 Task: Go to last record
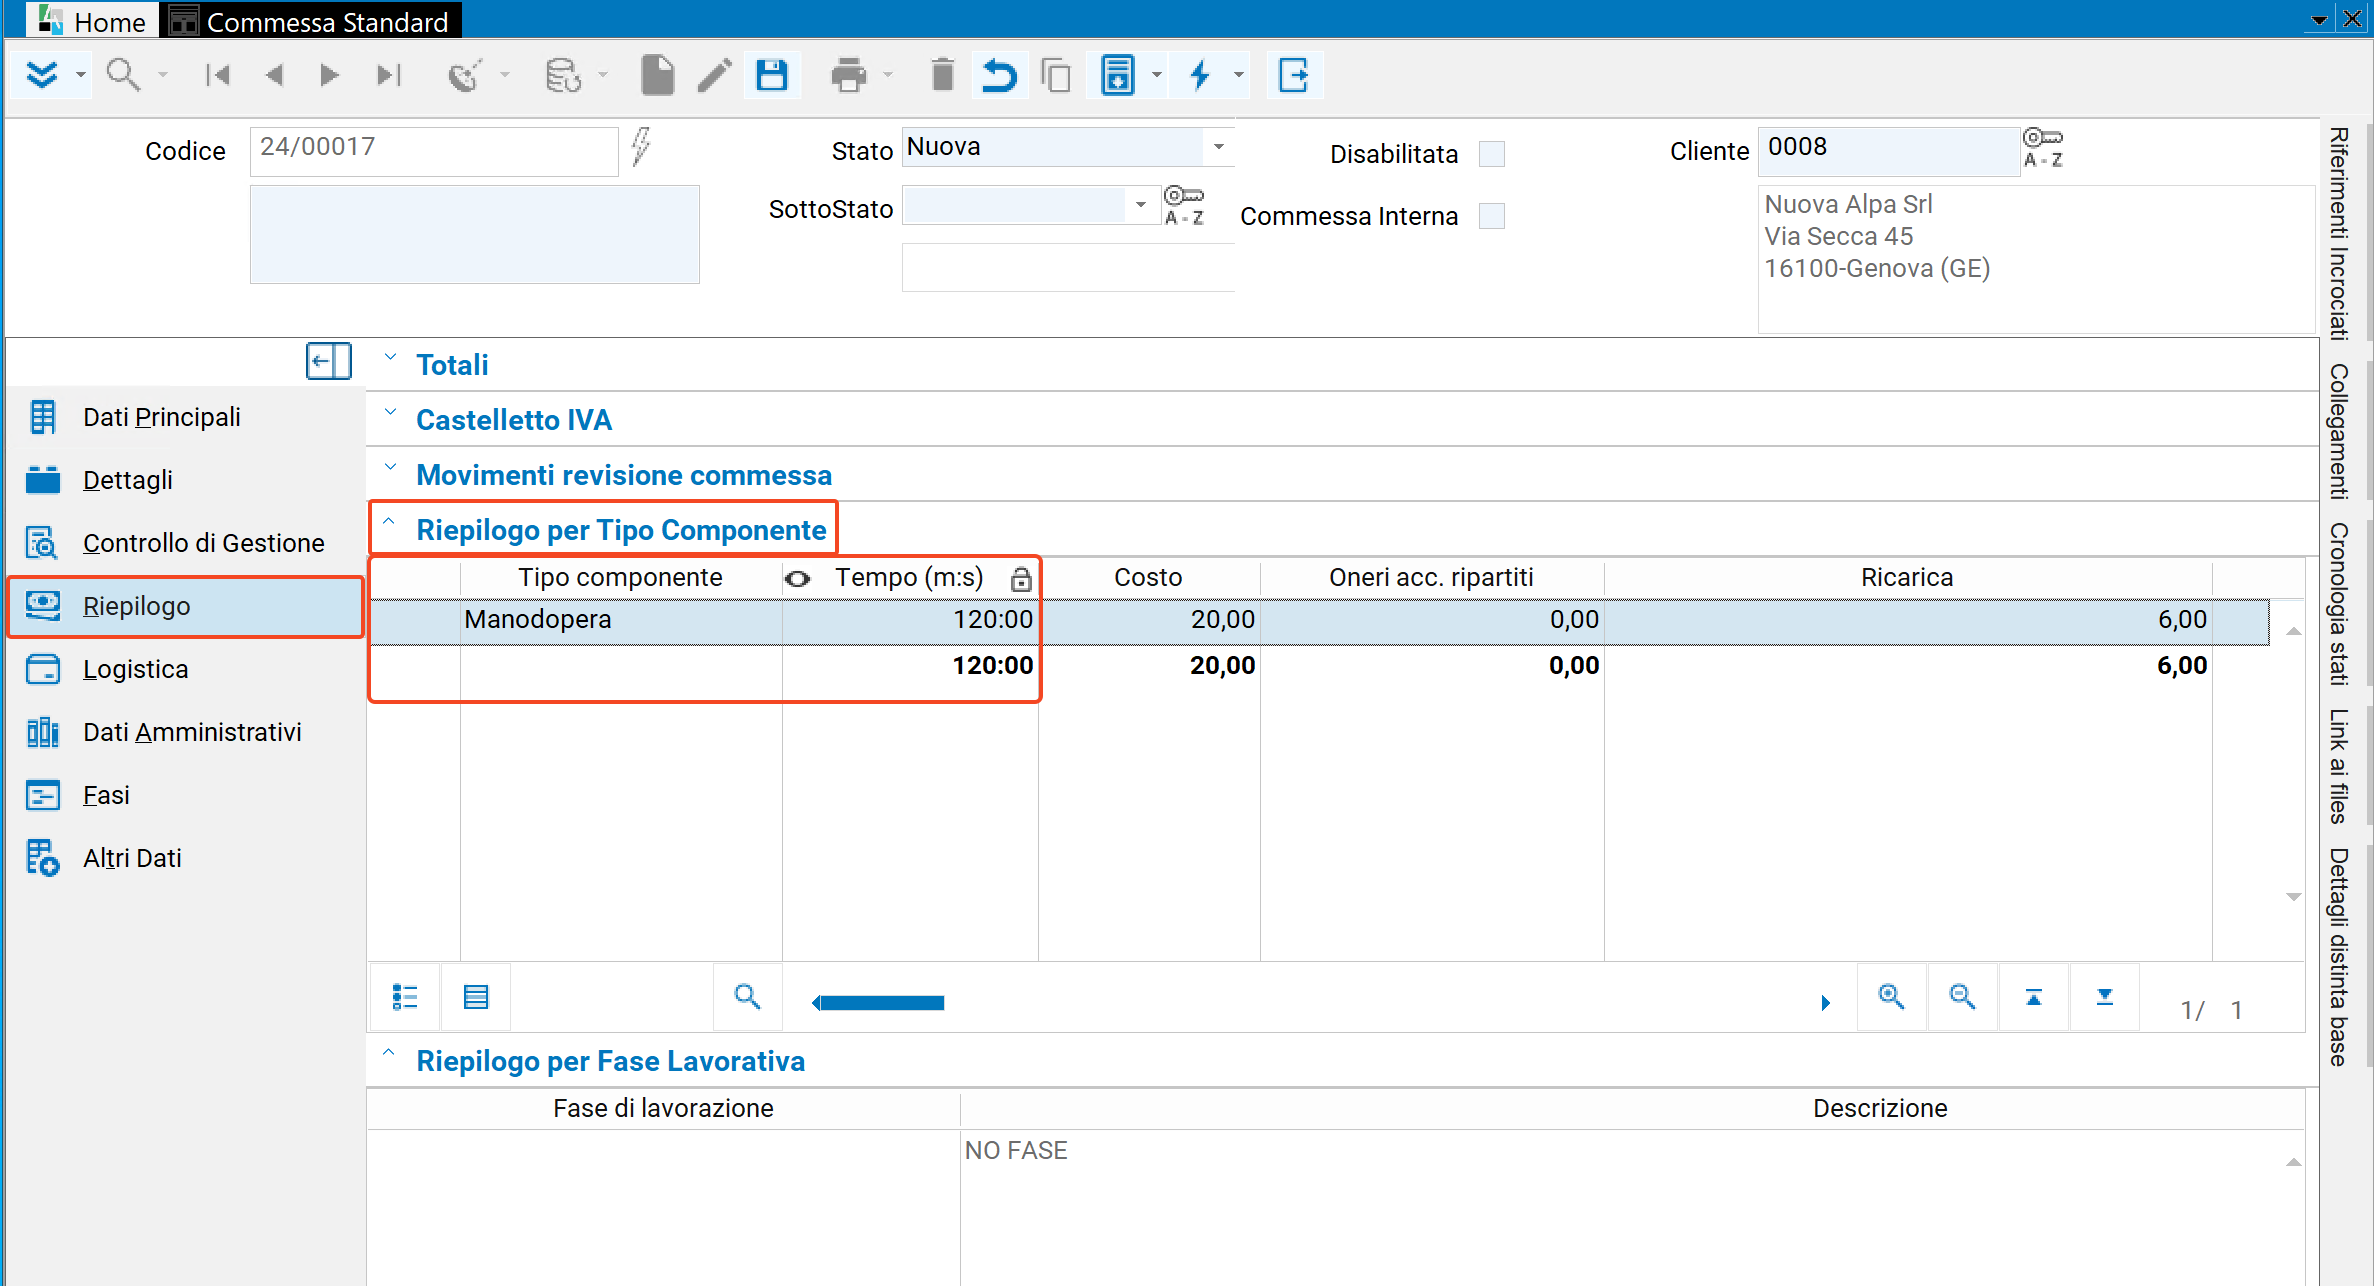389,75
